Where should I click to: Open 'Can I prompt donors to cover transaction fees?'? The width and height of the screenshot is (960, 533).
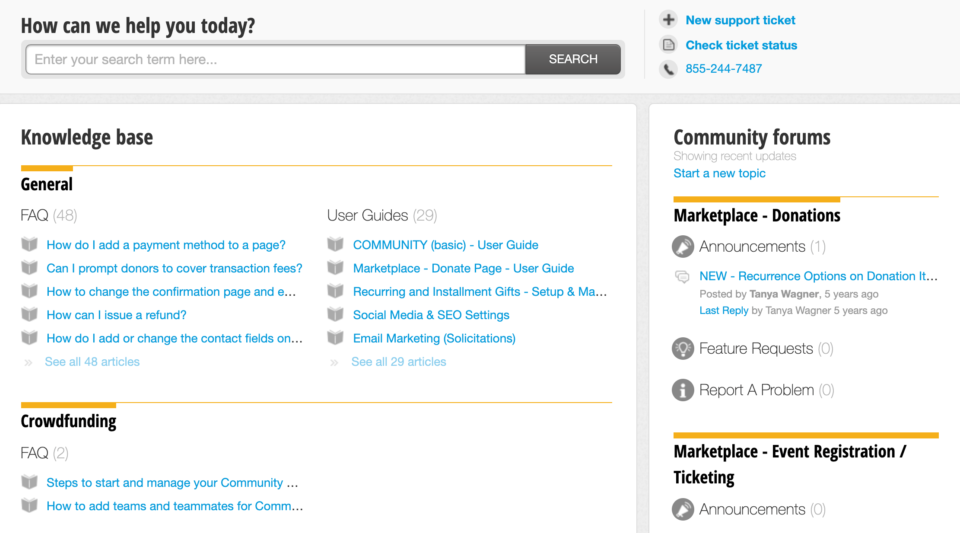tap(174, 268)
